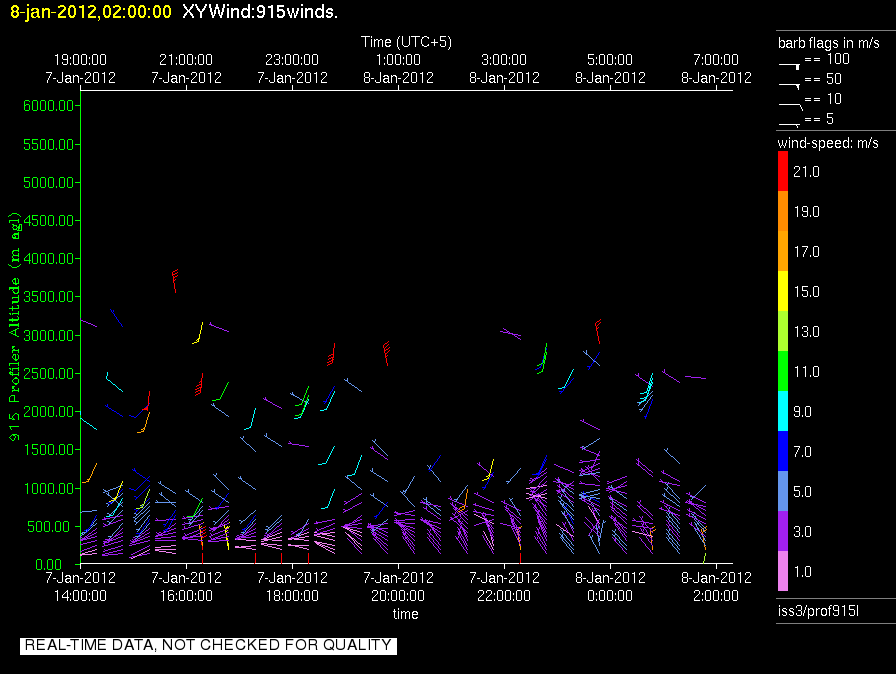
Task: Click the barb flags in m/s legend heading
Action: click(x=829, y=43)
